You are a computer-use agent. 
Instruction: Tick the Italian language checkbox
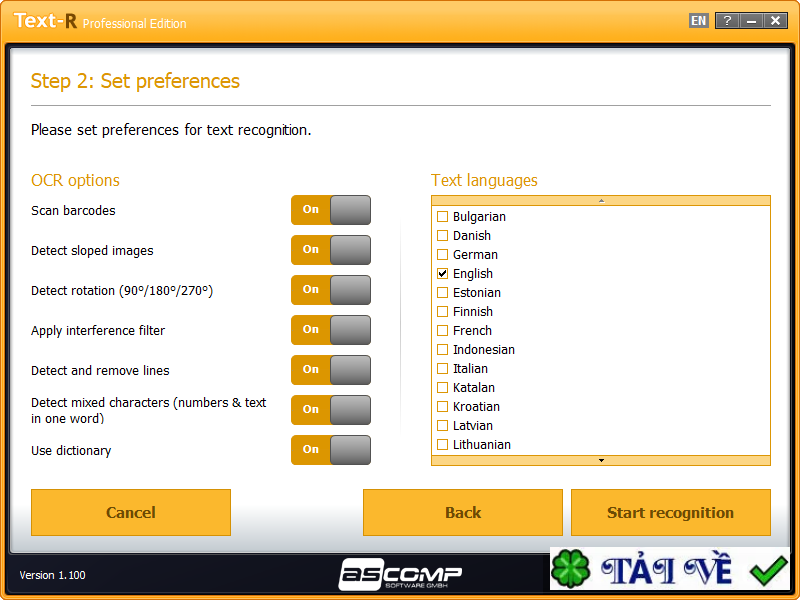click(442, 368)
